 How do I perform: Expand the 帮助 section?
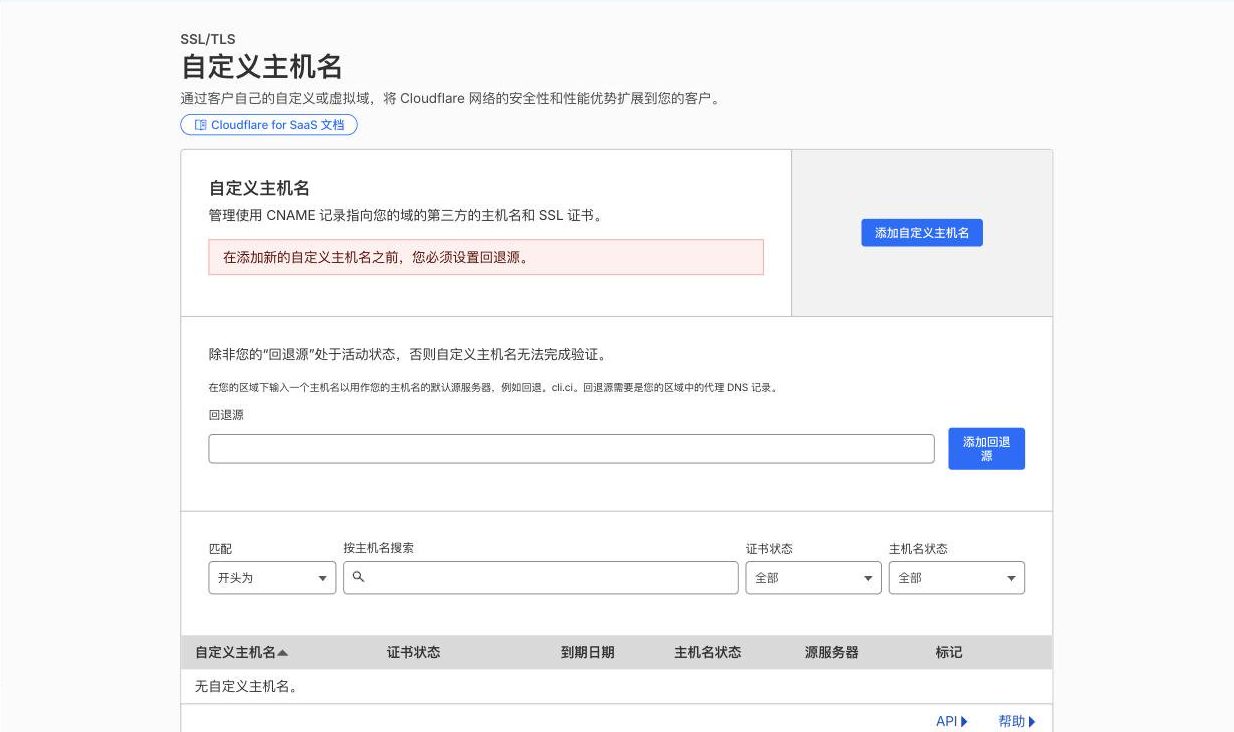[x=1017, y=721]
